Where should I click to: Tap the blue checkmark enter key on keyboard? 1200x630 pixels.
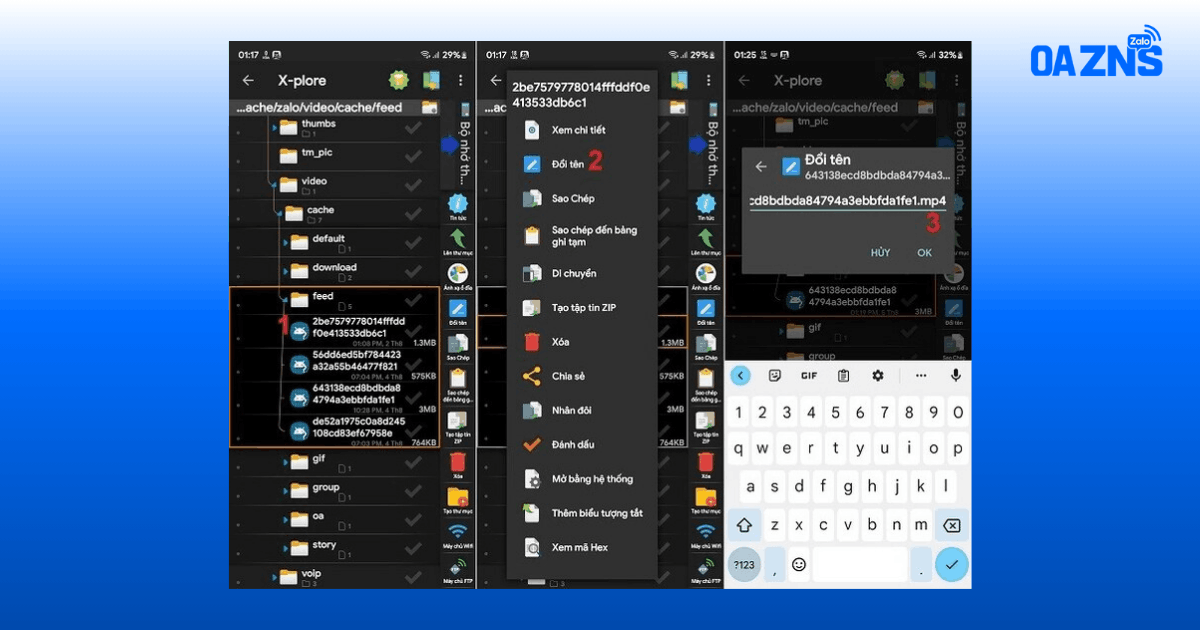tap(951, 564)
